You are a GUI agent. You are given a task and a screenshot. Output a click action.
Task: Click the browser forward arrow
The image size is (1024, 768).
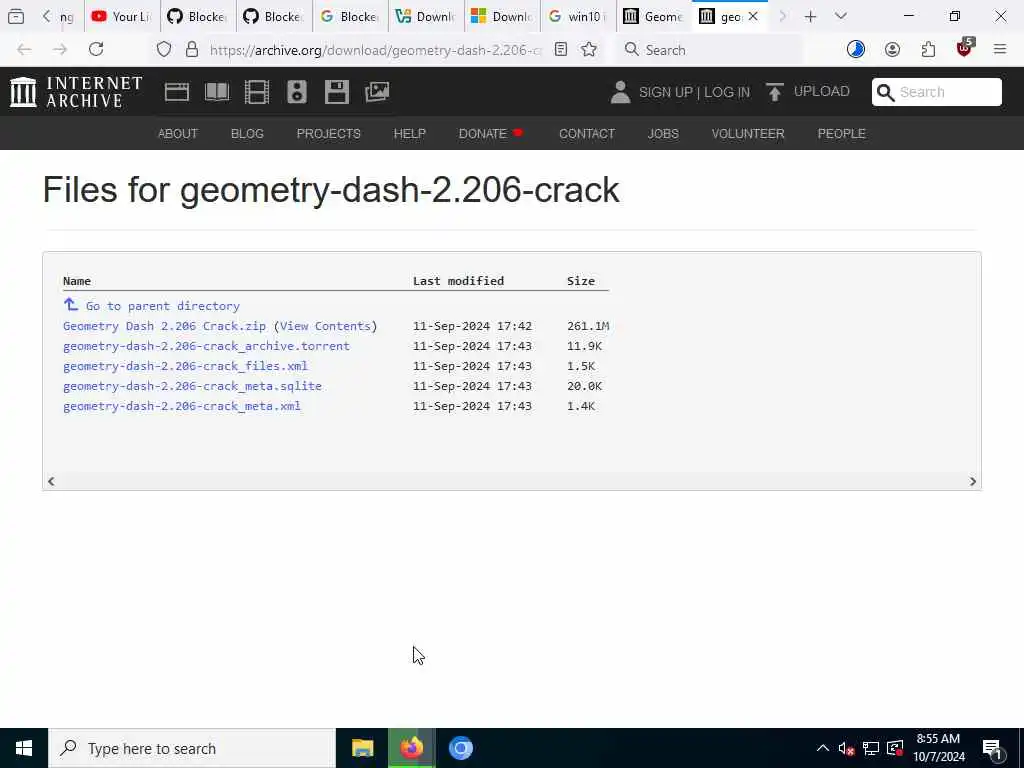[x=60, y=50]
